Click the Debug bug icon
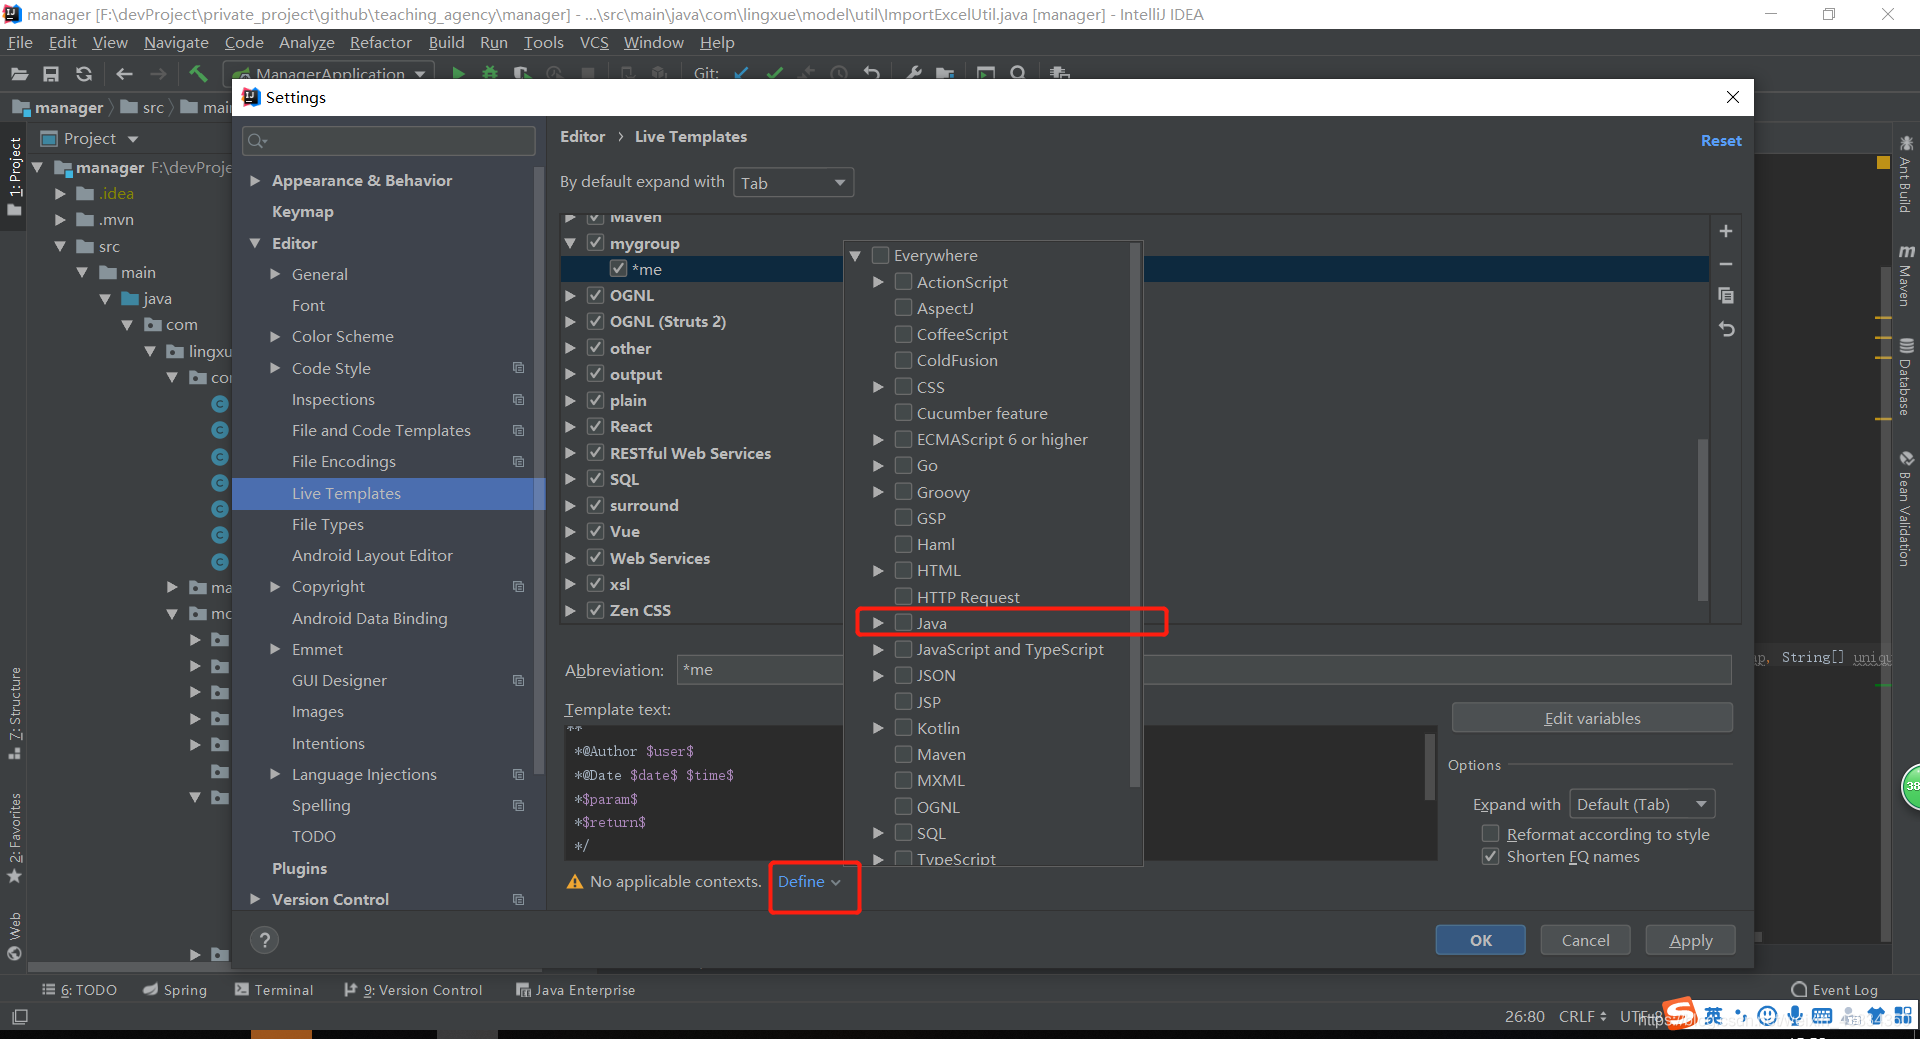 coord(490,73)
